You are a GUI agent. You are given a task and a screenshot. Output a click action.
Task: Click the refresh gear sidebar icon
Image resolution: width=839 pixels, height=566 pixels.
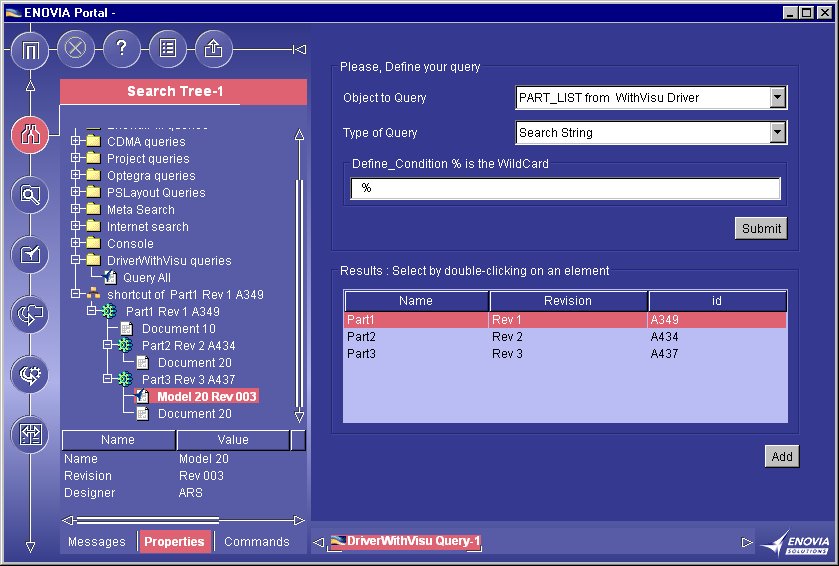[30, 374]
